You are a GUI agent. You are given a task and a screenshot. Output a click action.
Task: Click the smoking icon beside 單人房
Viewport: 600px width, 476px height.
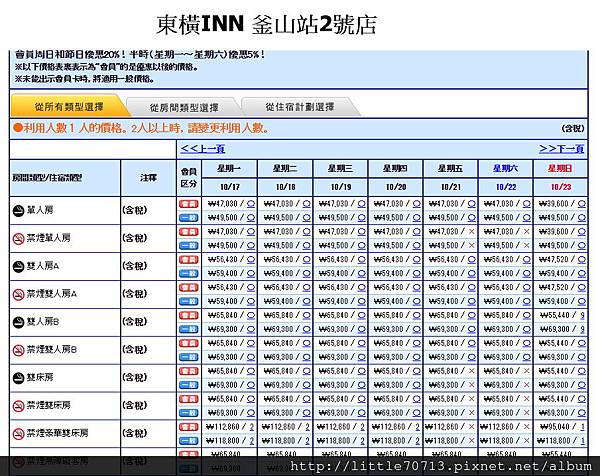(x=18, y=210)
